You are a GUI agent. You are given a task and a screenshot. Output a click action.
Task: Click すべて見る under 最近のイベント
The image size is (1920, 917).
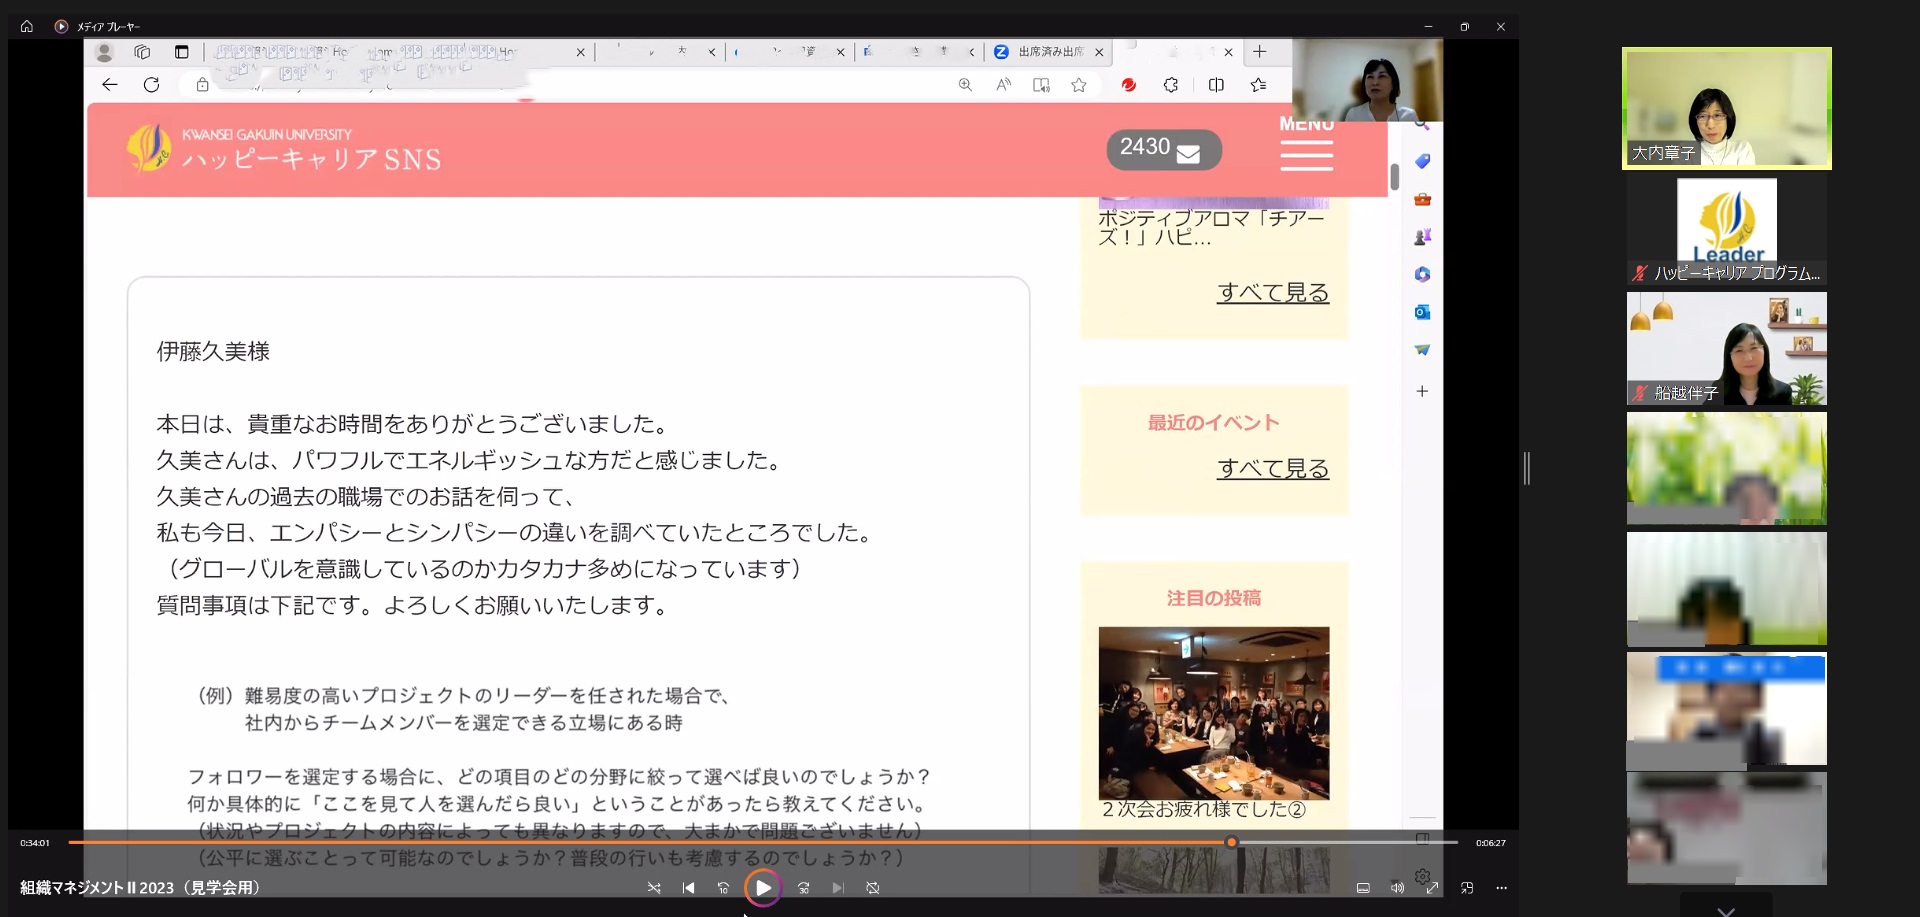pos(1272,469)
